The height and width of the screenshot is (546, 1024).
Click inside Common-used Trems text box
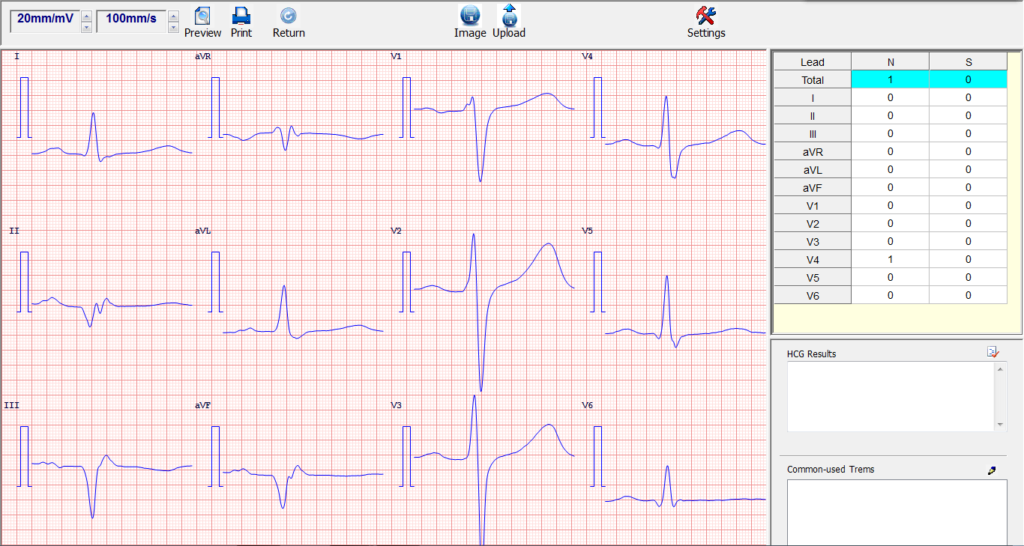click(897, 513)
